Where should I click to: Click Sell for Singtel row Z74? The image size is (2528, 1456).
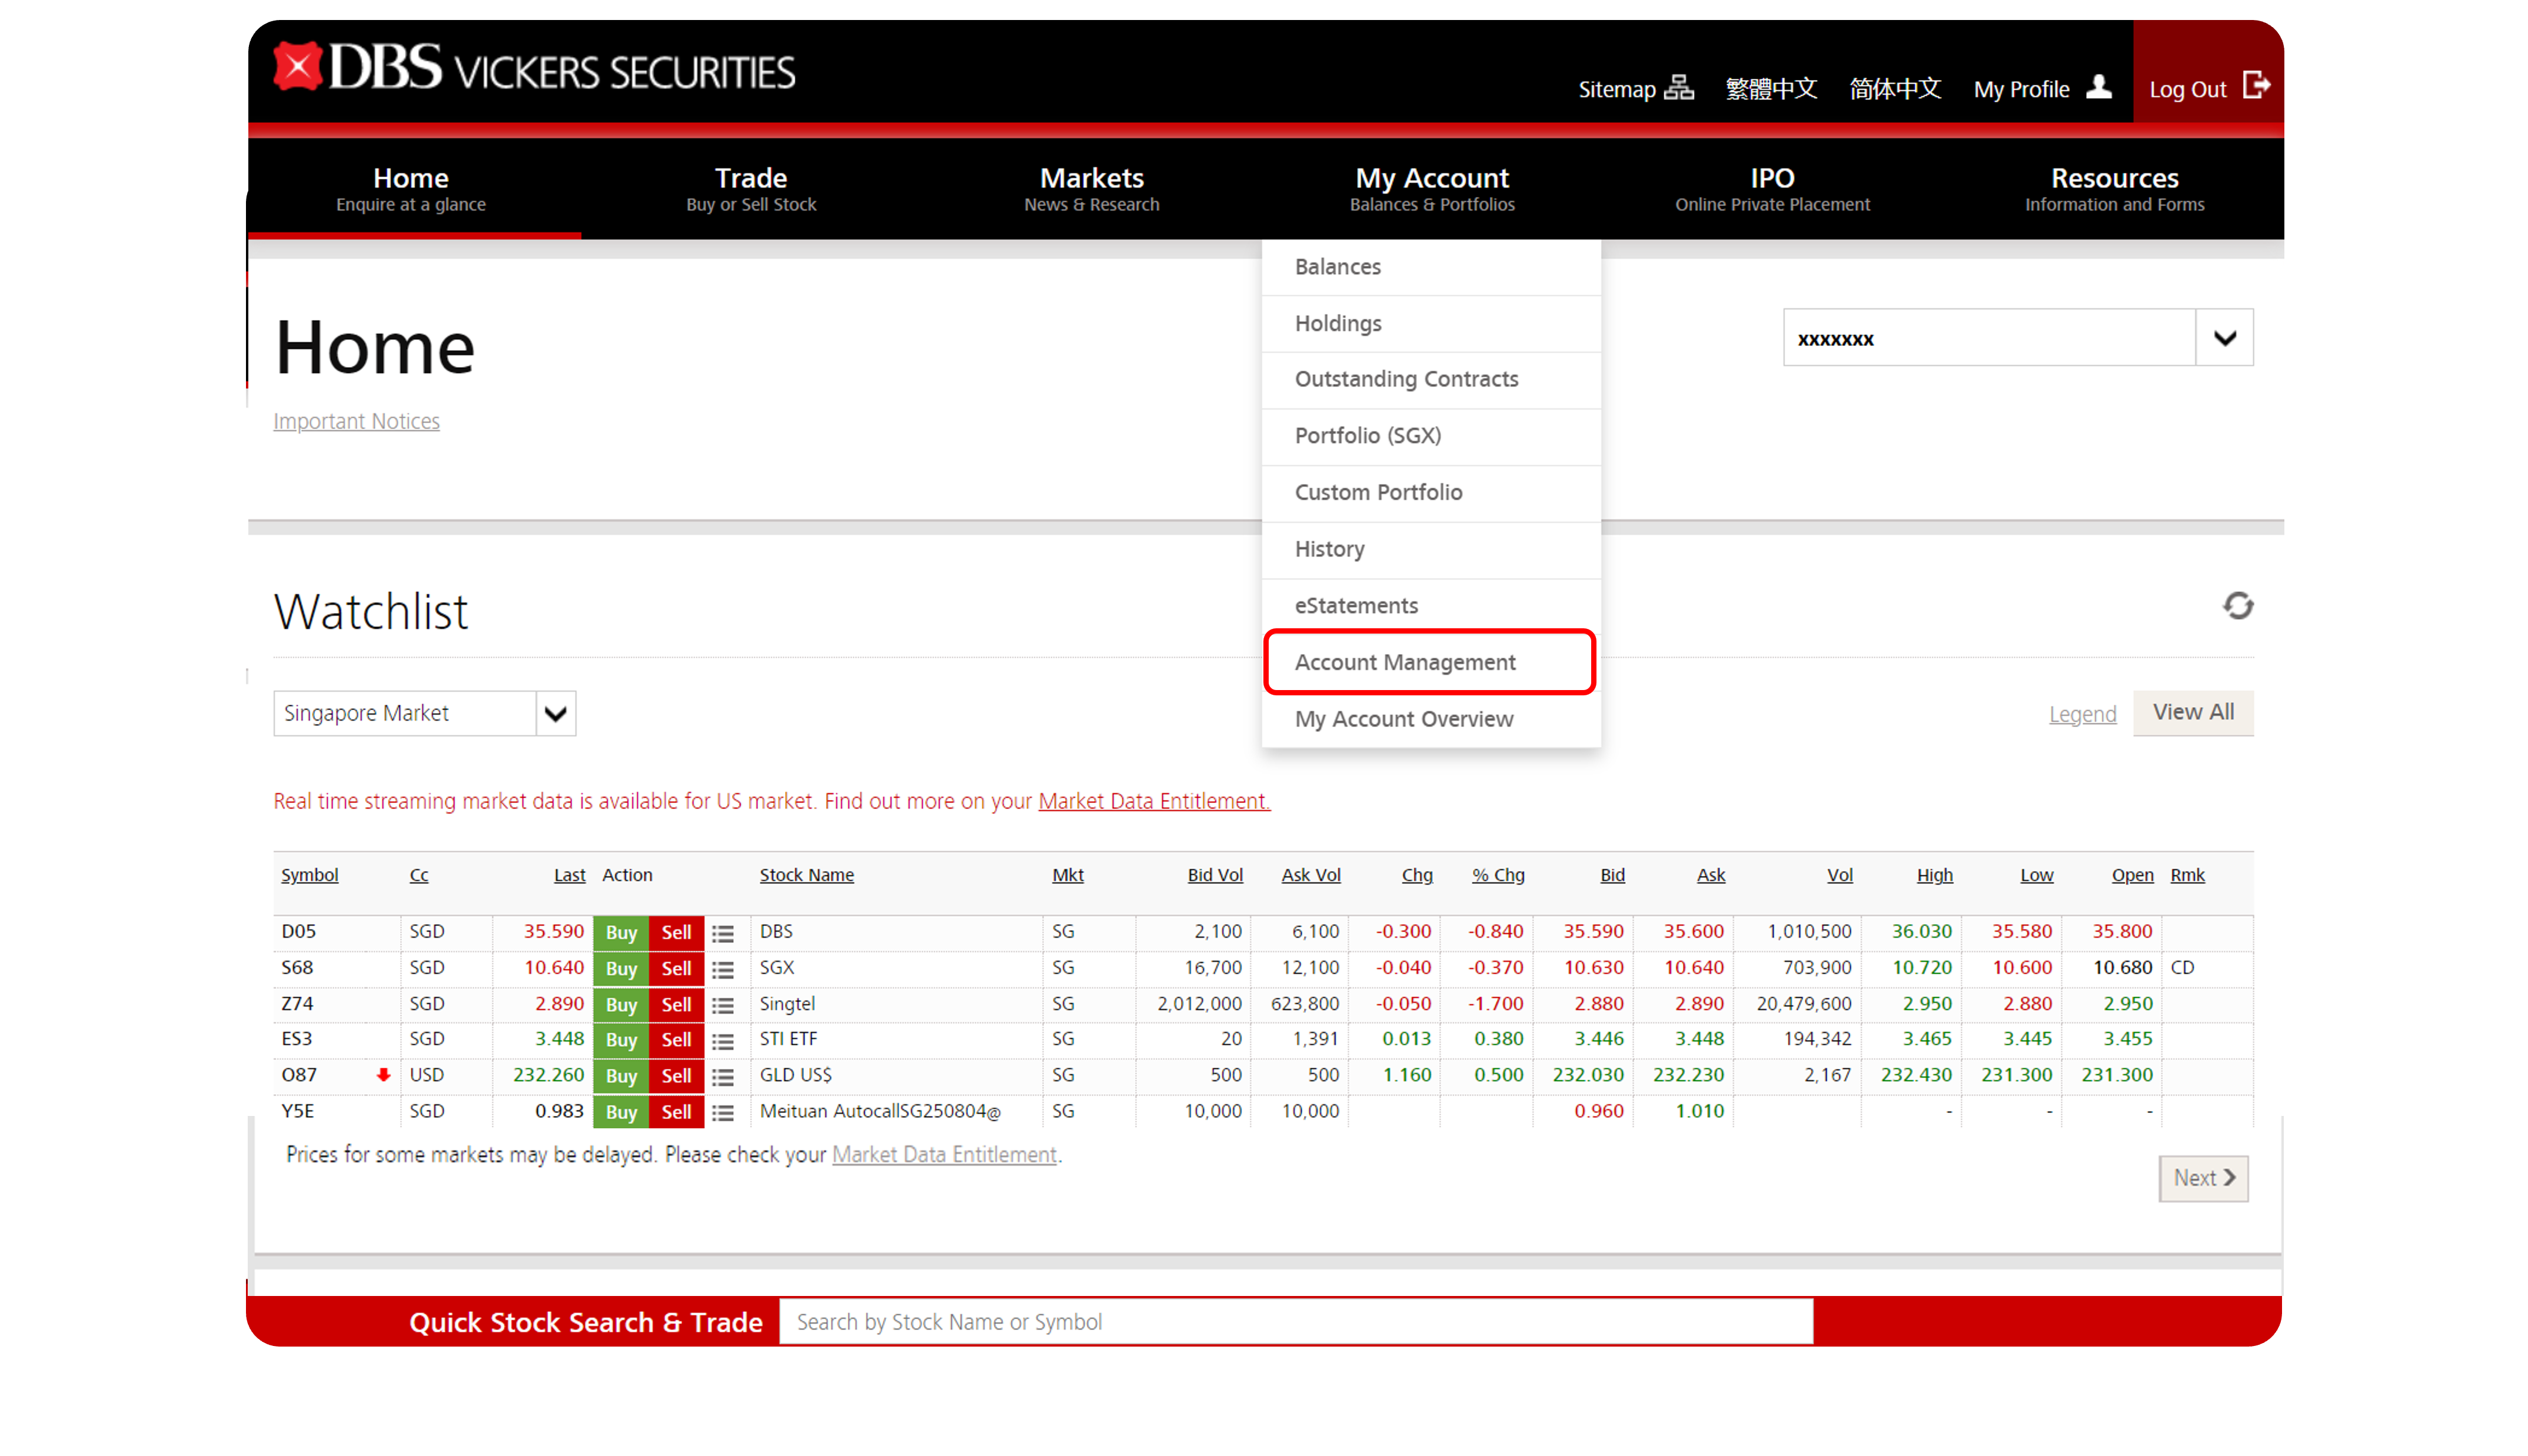(676, 1005)
